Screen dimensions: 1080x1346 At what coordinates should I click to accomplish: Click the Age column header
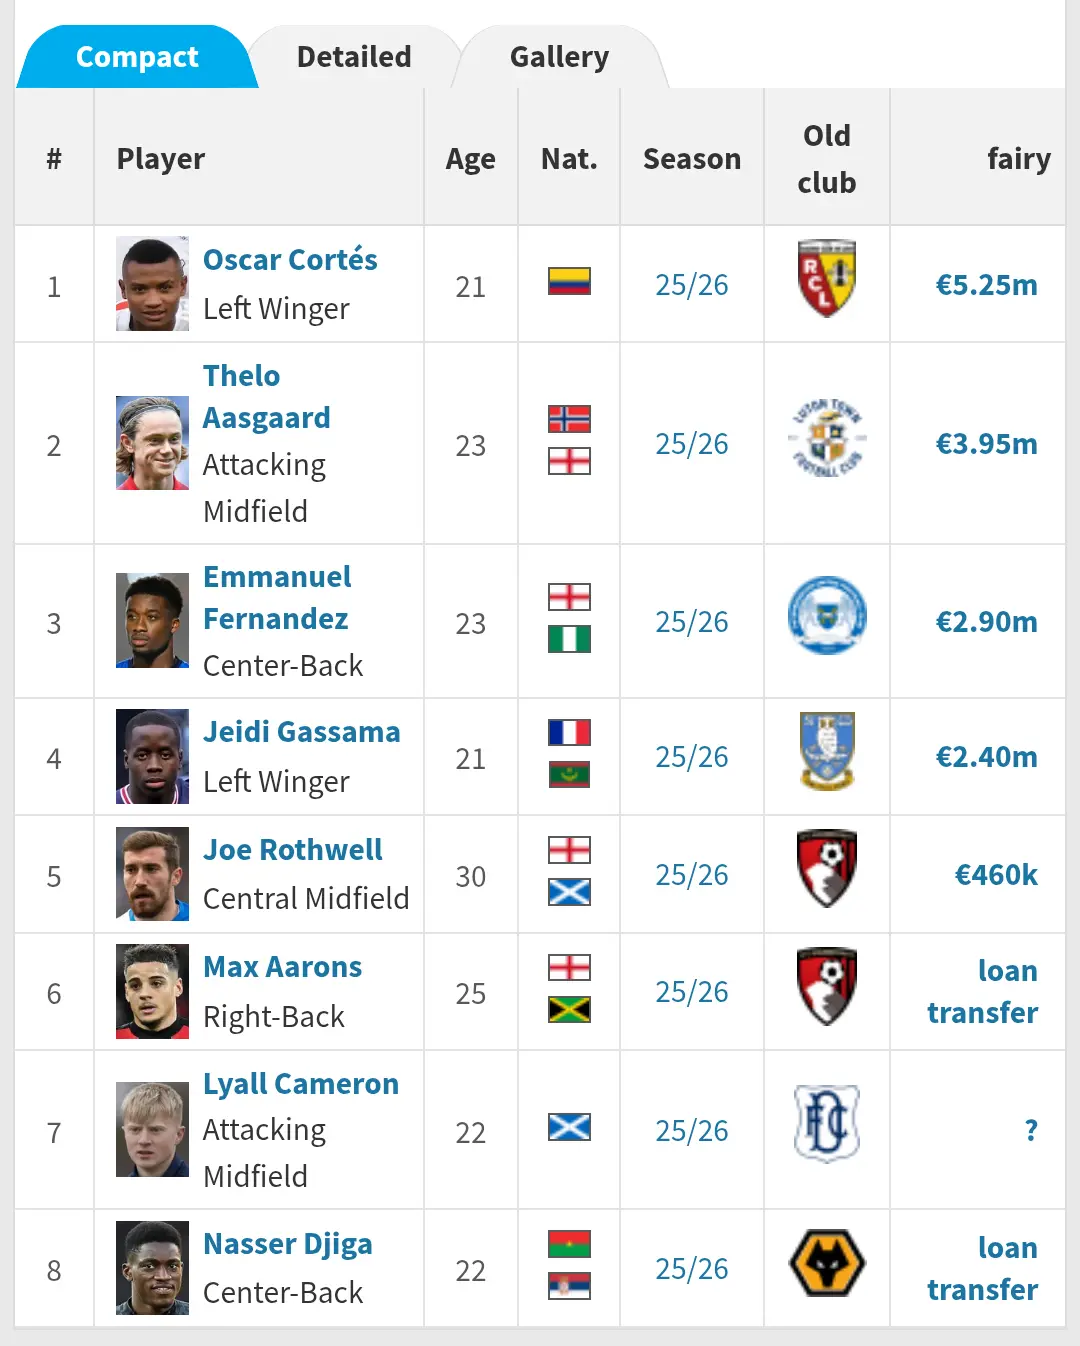[470, 159]
